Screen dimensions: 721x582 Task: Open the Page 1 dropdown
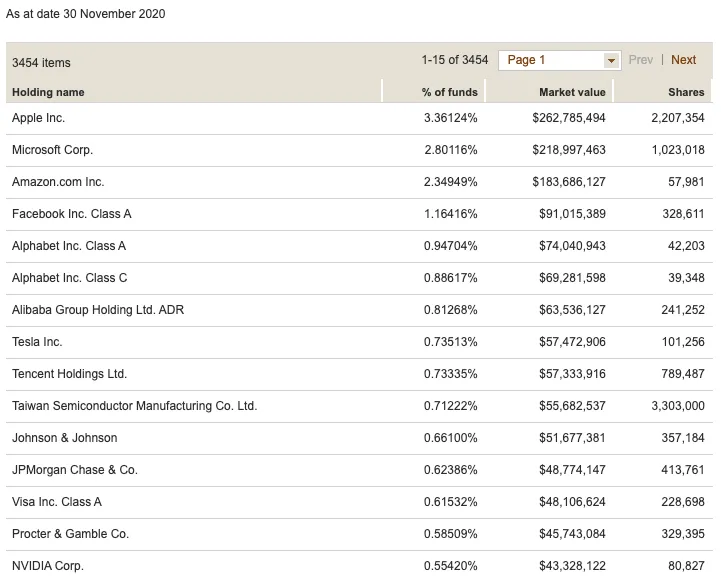pyautogui.click(x=559, y=60)
